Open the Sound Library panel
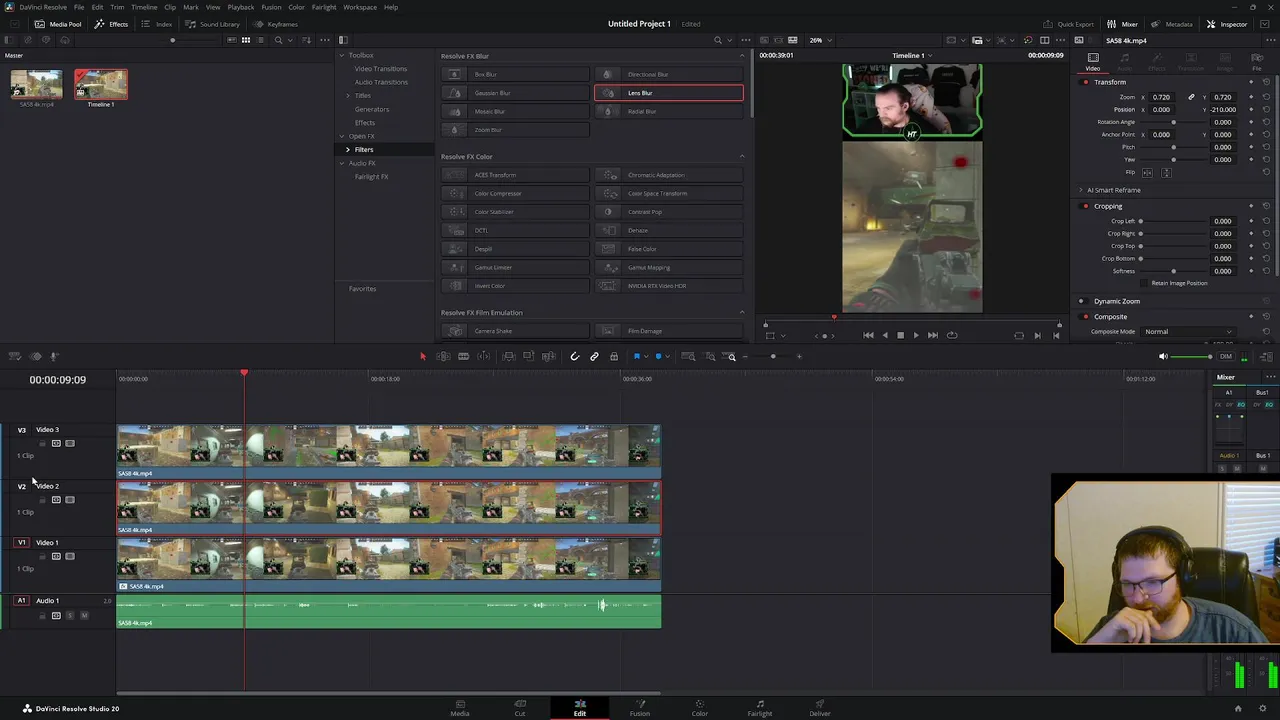The height and width of the screenshot is (720, 1280). (x=213, y=24)
